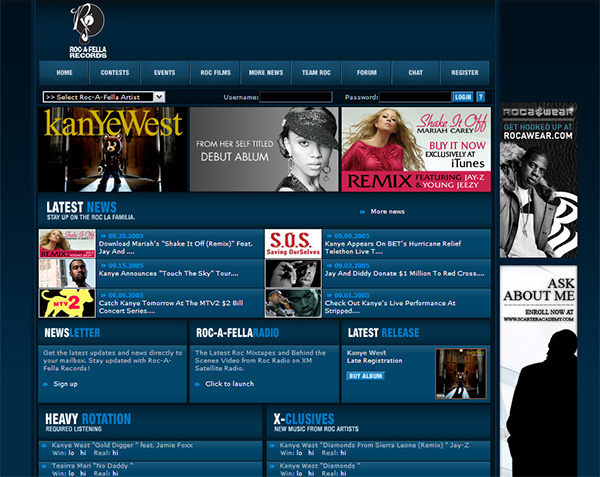Click the arrow bullet beside Gold Digger track
Screen dimensions: 600x477
tap(44, 446)
